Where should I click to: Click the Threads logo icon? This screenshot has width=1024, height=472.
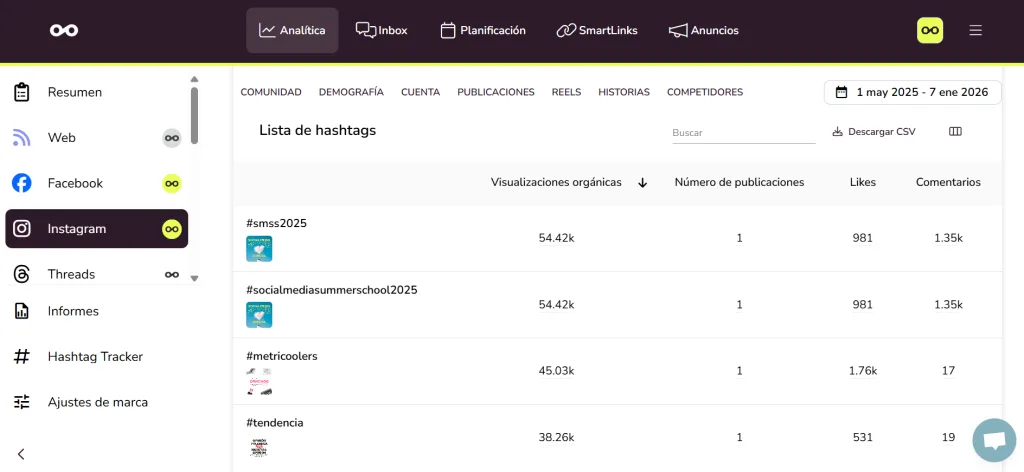click(22, 274)
